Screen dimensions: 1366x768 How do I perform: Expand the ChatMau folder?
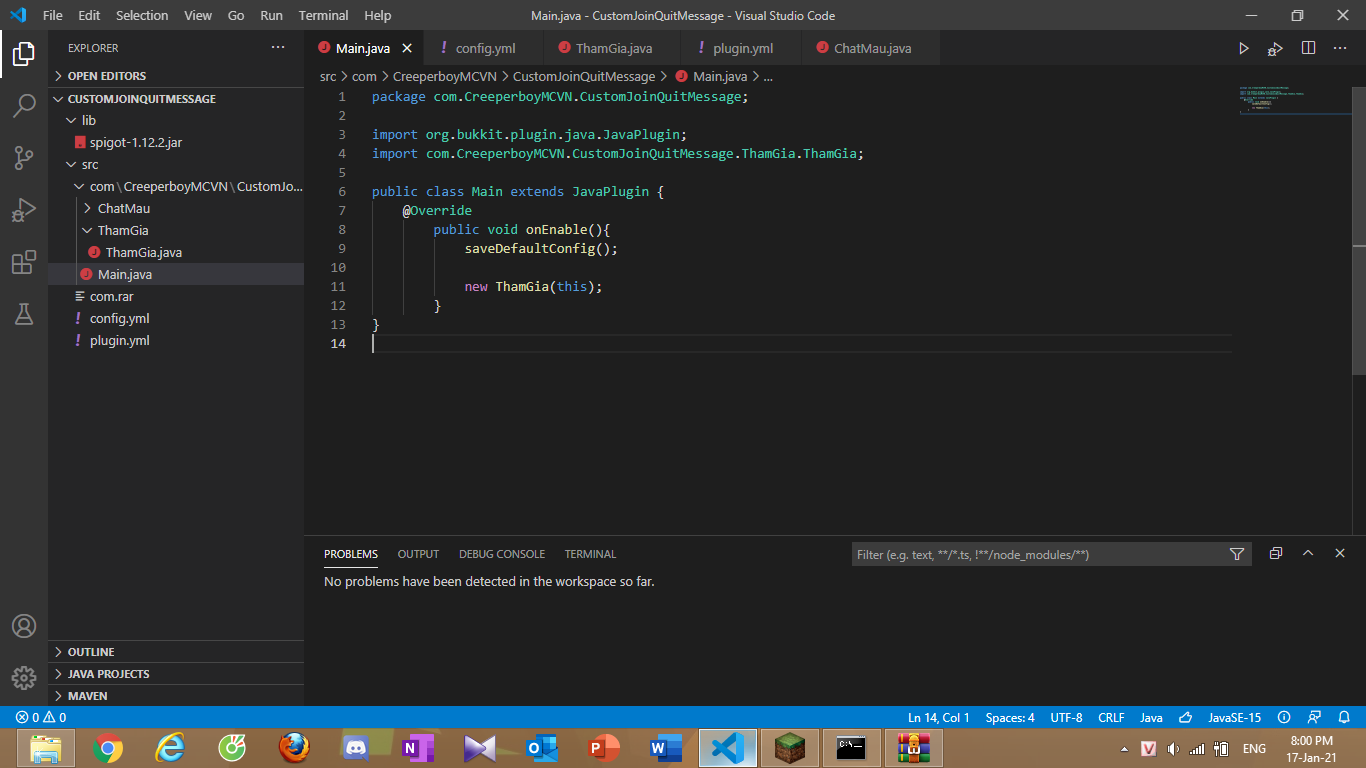123,208
